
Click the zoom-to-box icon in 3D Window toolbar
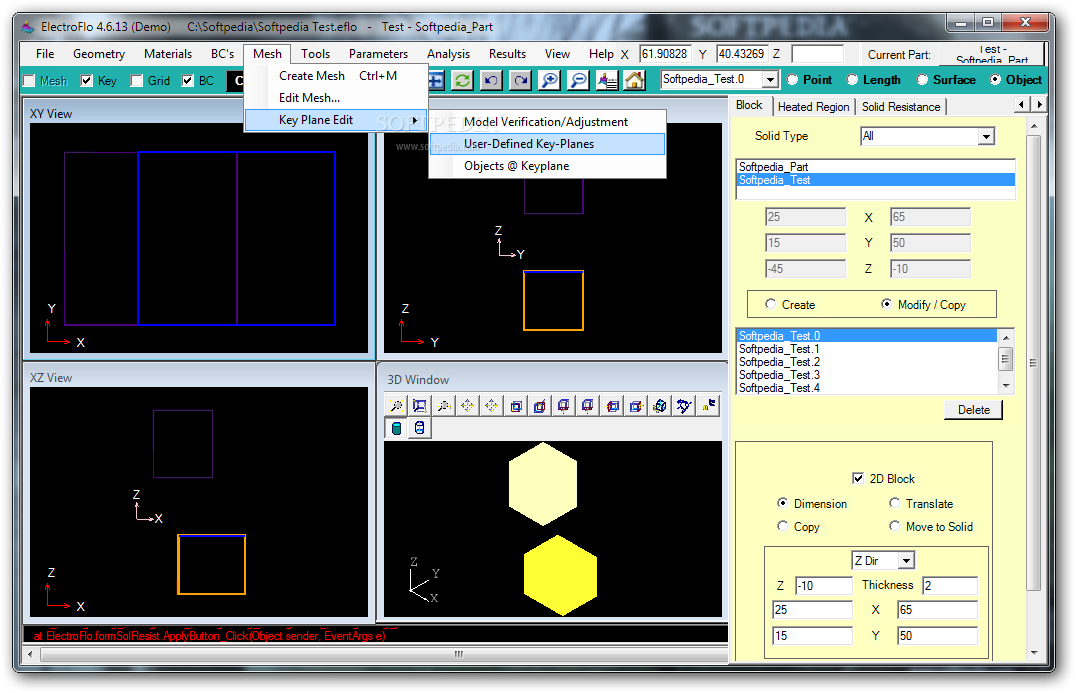pos(420,406)
